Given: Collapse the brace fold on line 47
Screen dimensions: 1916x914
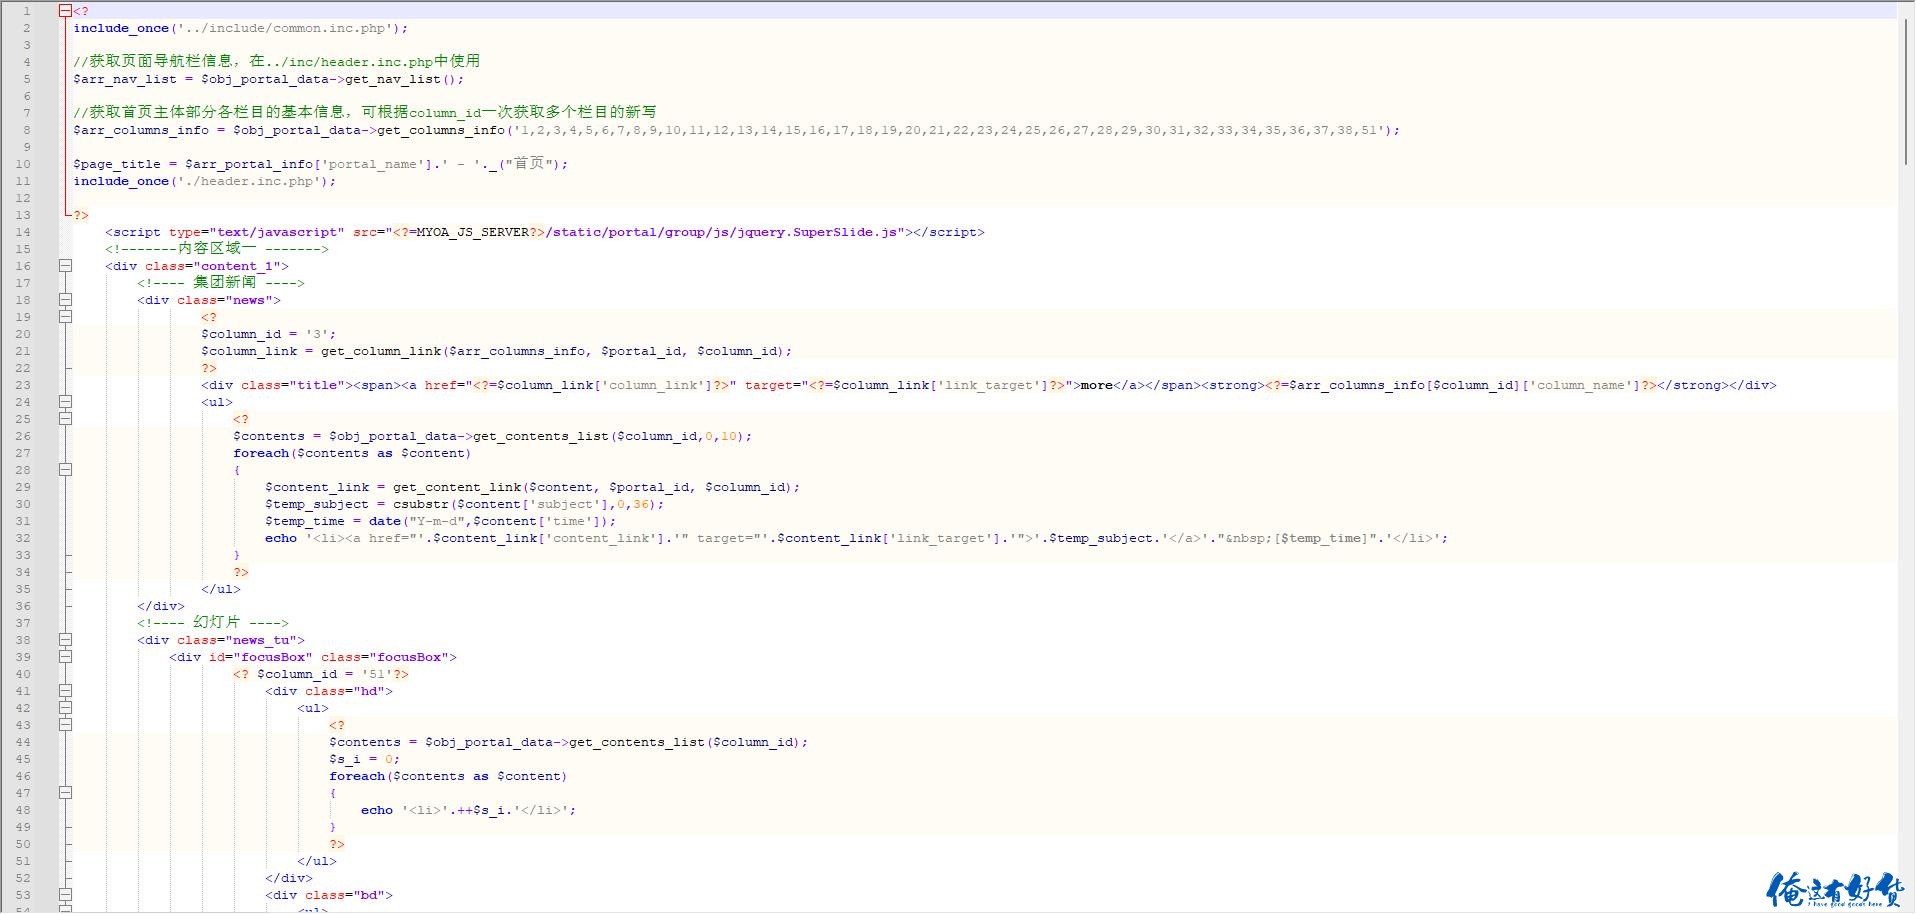Looking at the screenshot, I should [x=65, y=793].
